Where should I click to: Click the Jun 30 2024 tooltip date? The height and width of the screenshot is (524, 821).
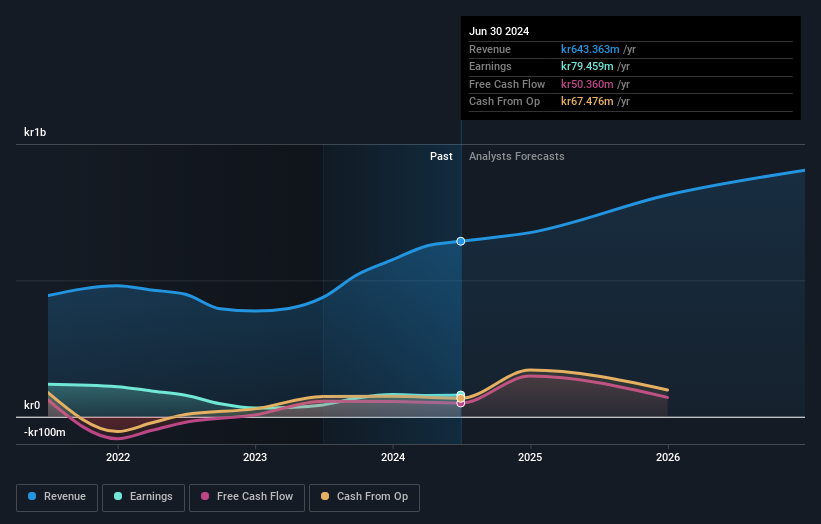[x=499, y=31]
